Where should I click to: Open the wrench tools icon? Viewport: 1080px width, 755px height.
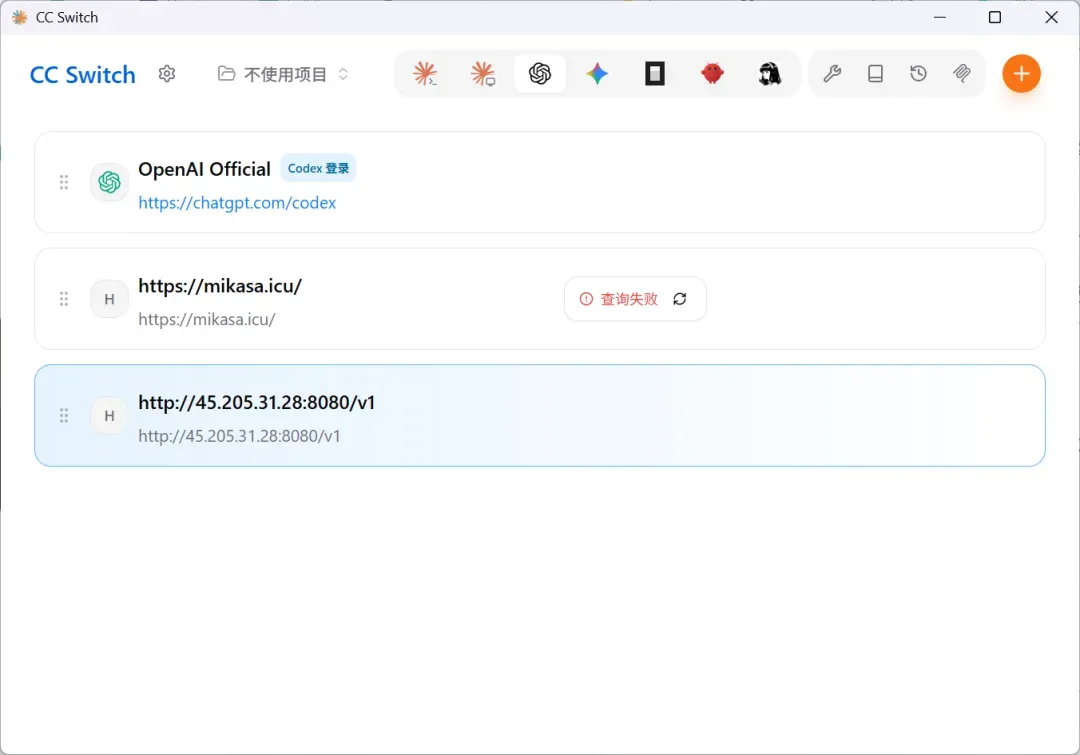point(832,74)
